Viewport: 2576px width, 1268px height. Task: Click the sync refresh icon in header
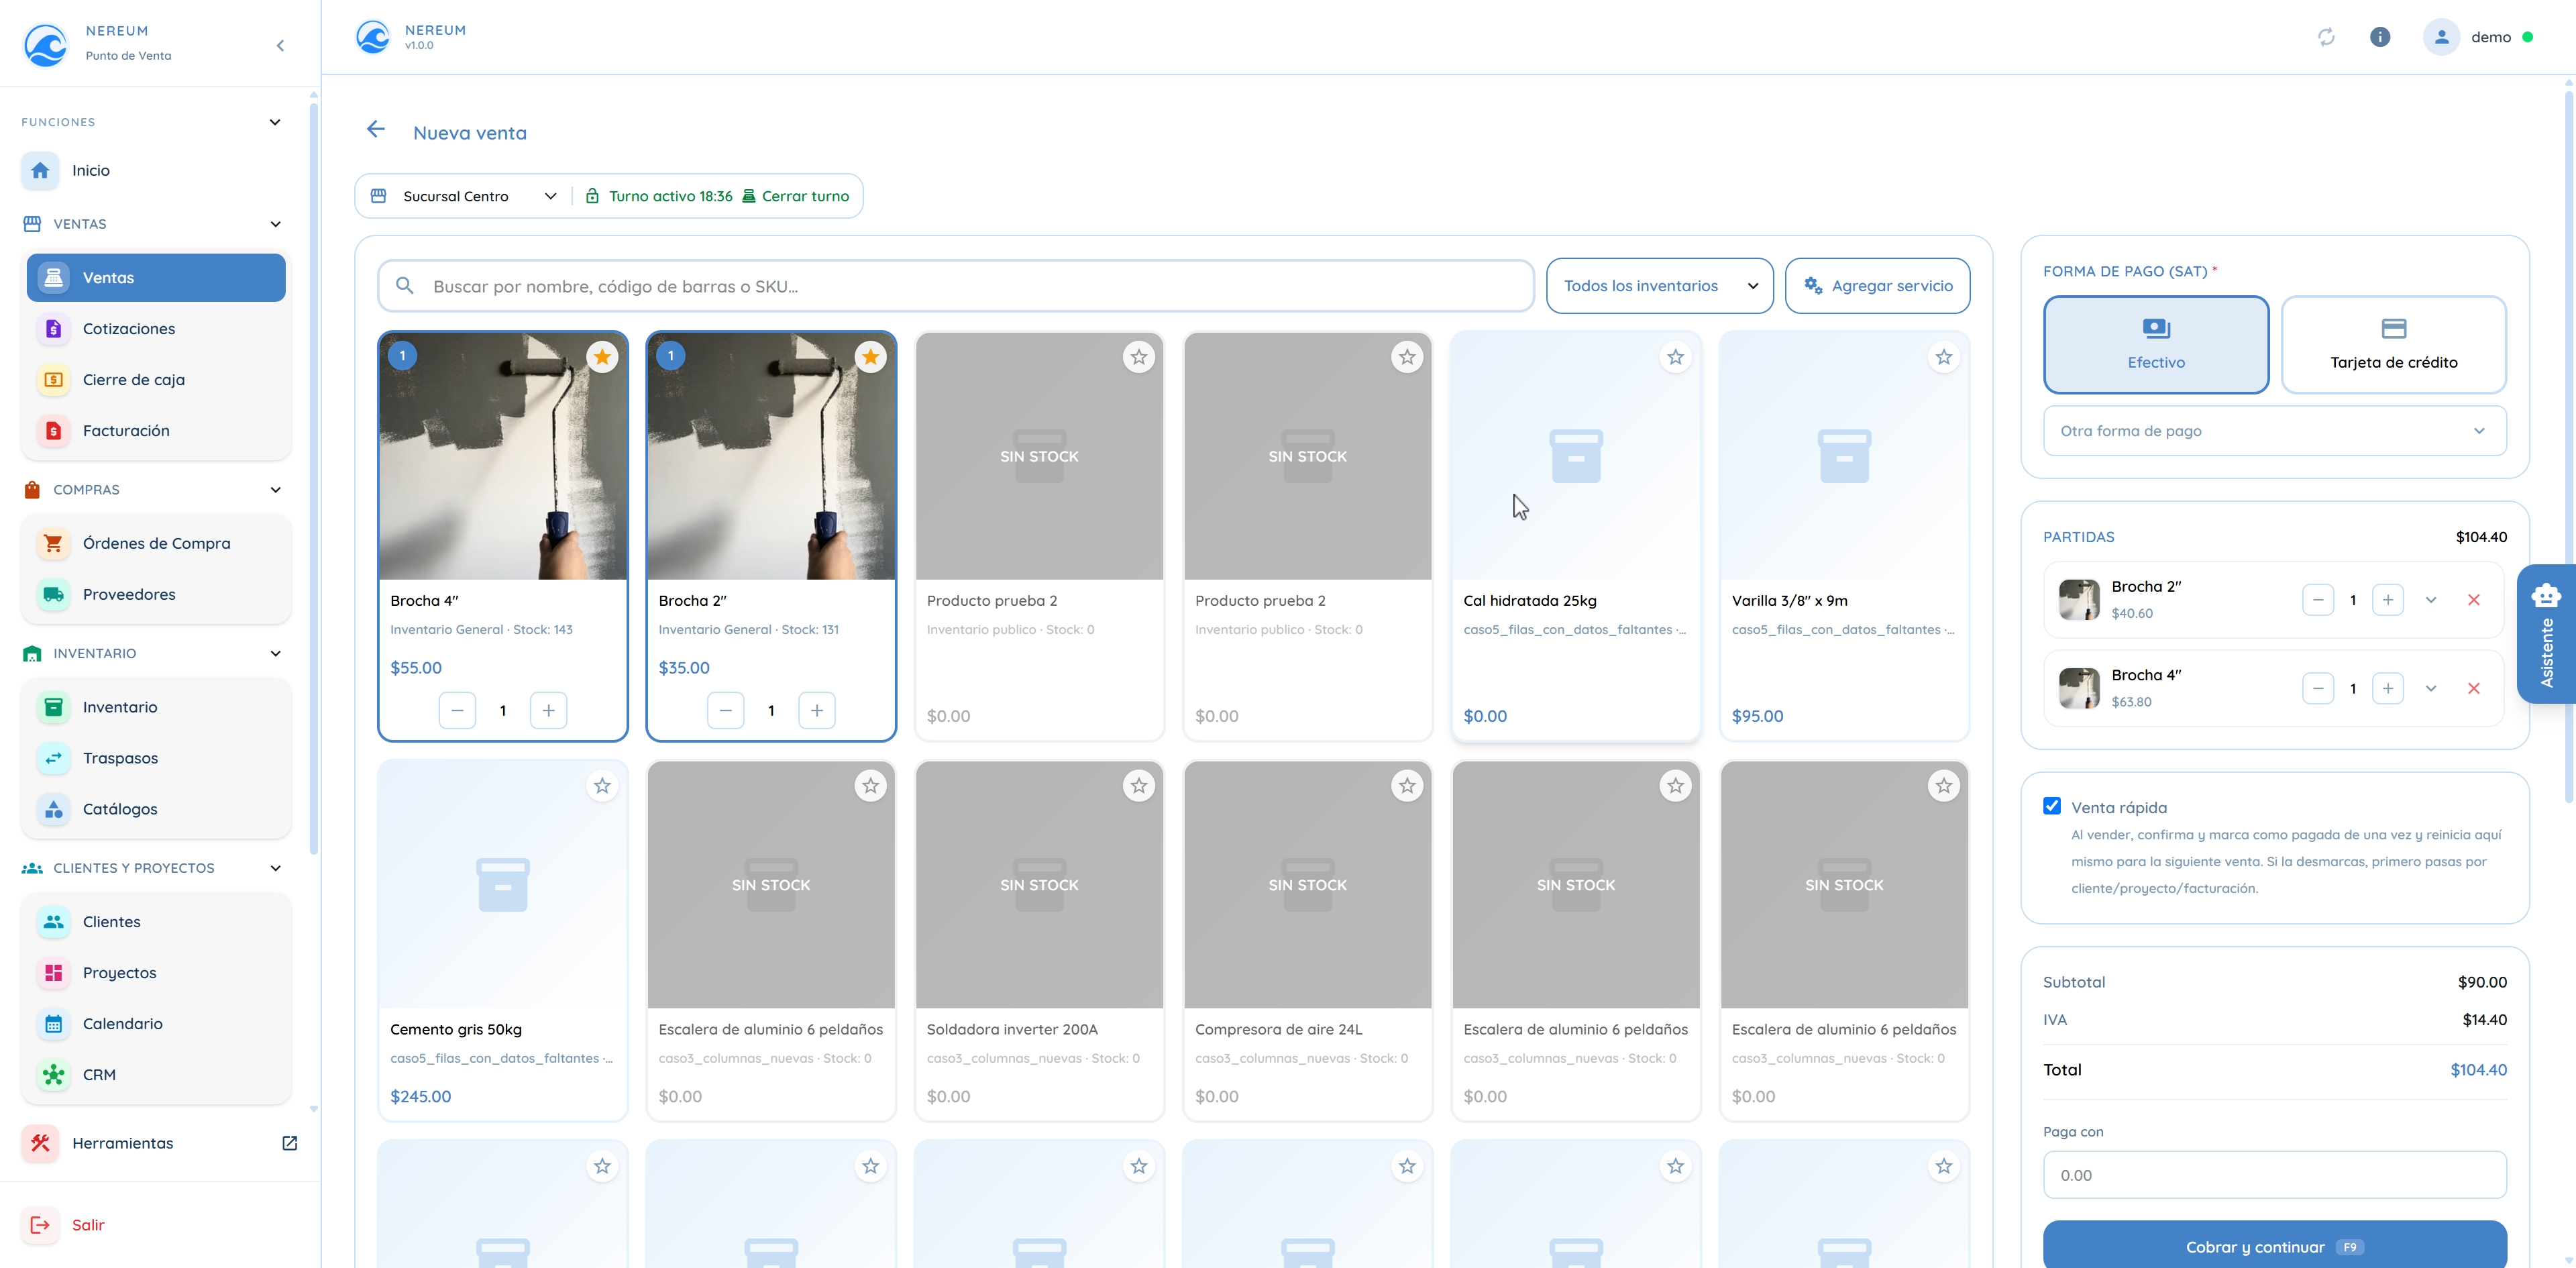(x=2326, y=37)
